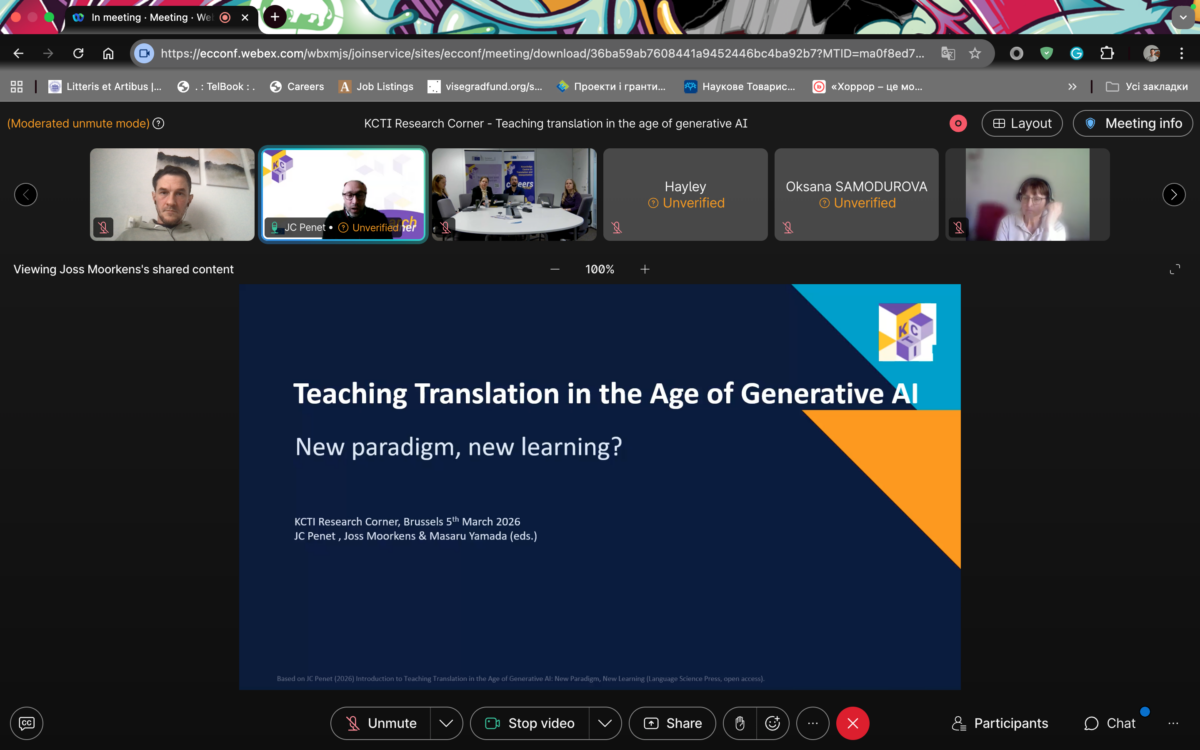The width and height of the screenshot is (1200, 750).
Task: Zoom out shared content with minus
Action: pos(555,269)
